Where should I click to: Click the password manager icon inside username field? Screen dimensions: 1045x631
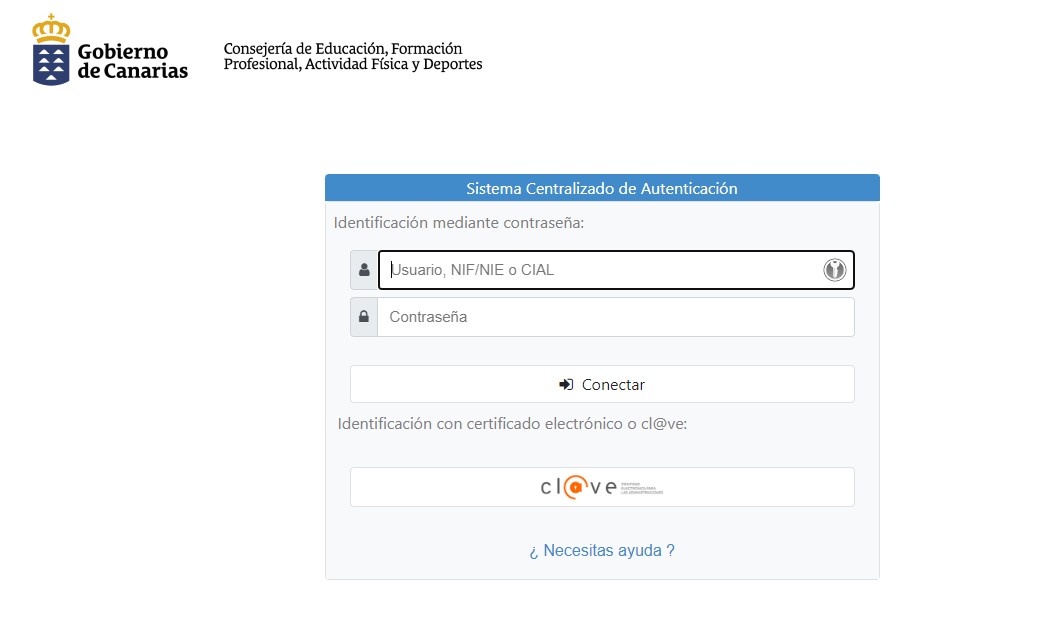pyautogui.click(x=834, y=270)
